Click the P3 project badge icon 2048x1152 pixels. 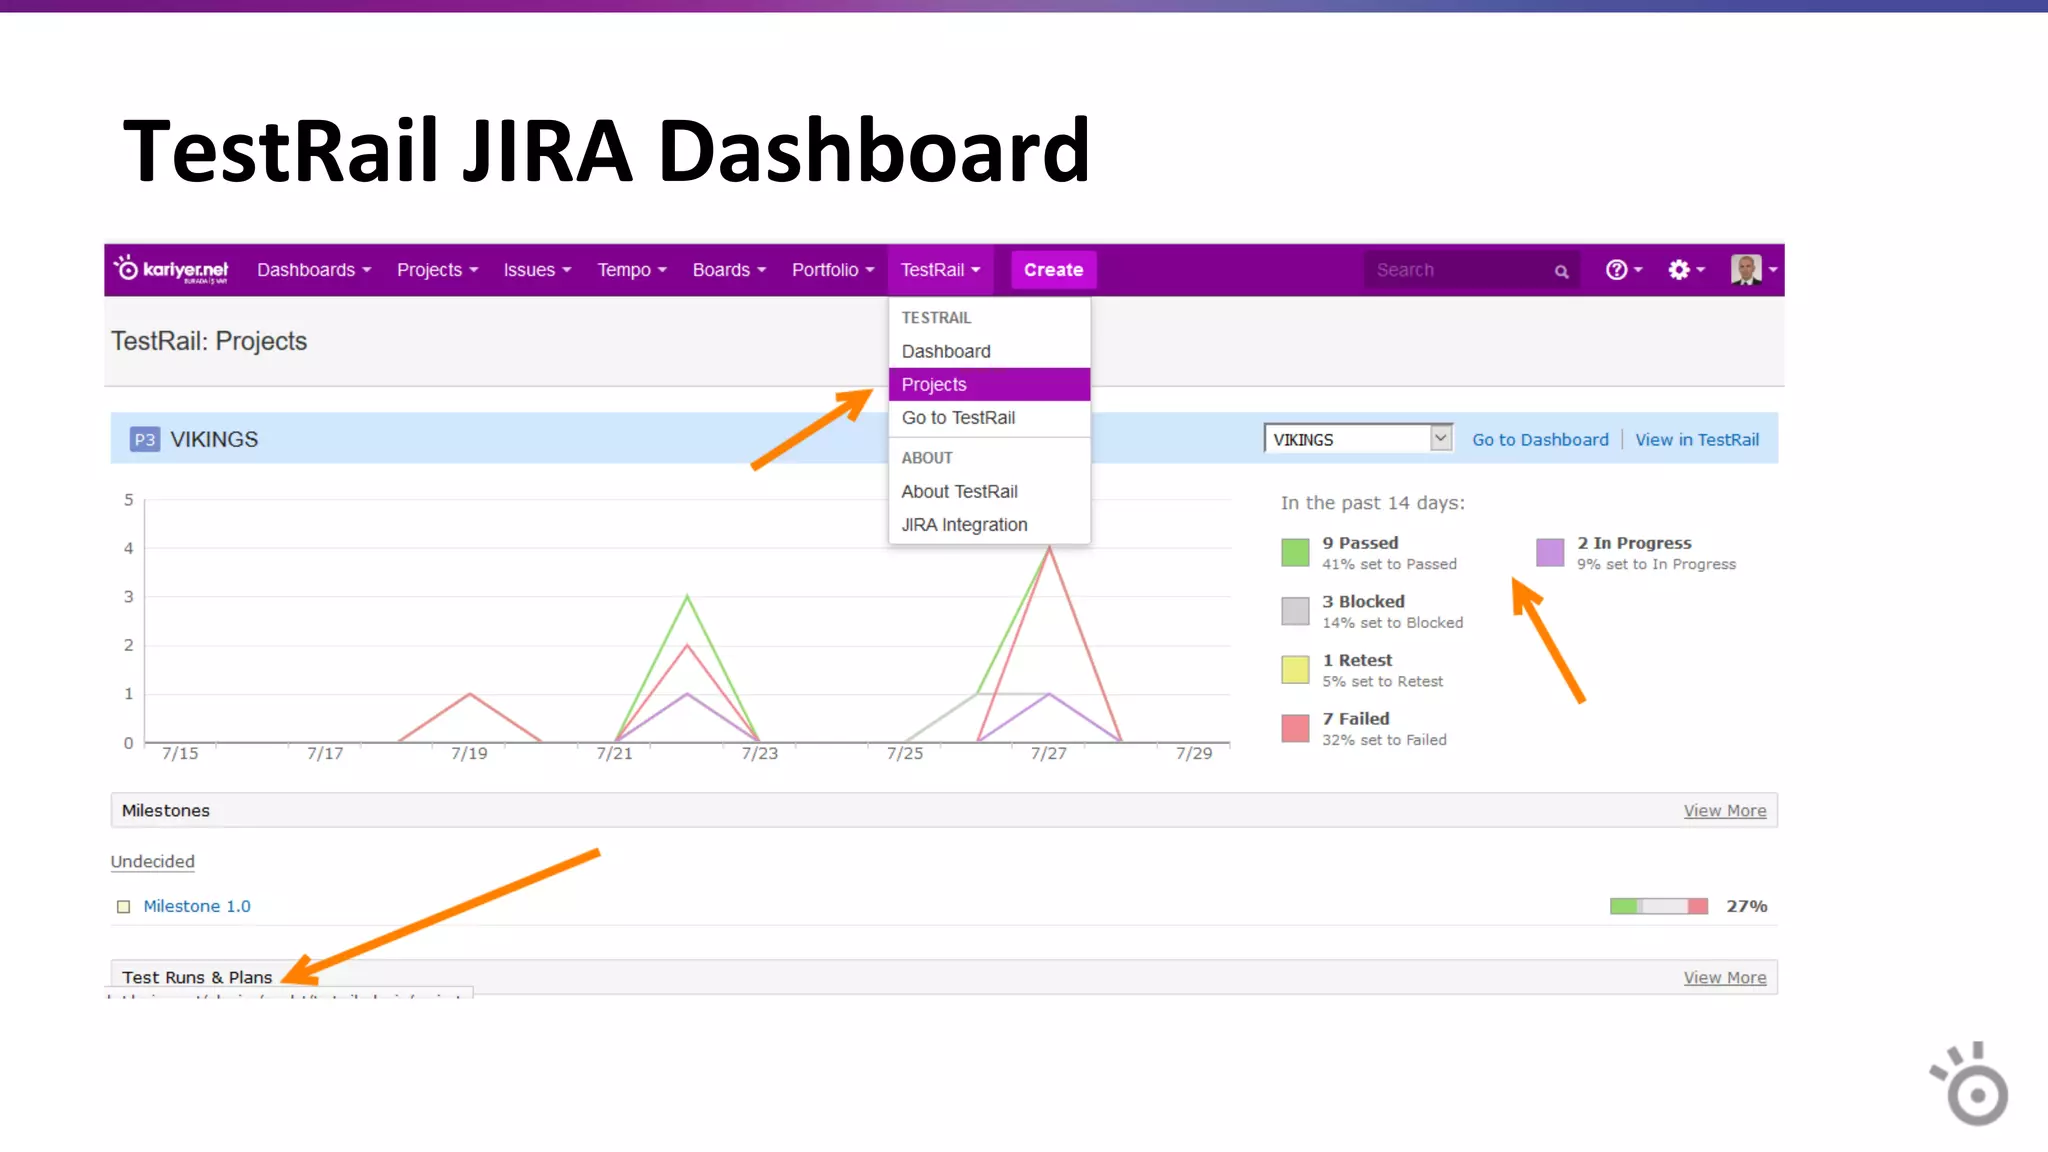[x=145, y=440]
